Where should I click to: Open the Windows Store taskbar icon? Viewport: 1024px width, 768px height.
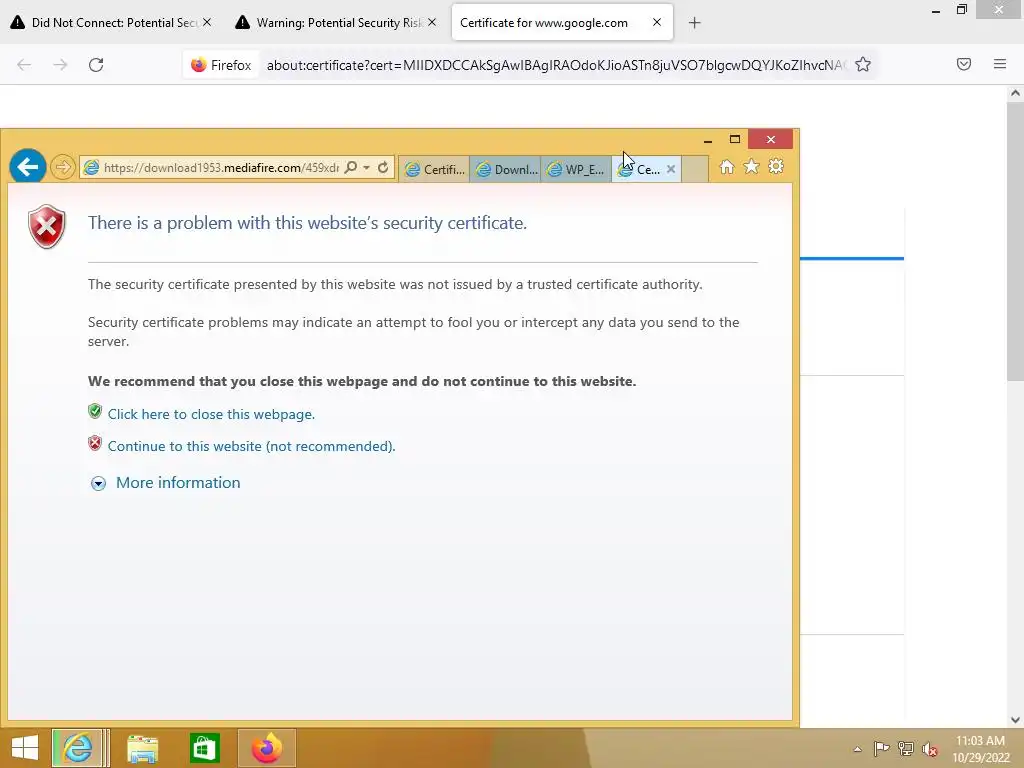tap(204, 748)
